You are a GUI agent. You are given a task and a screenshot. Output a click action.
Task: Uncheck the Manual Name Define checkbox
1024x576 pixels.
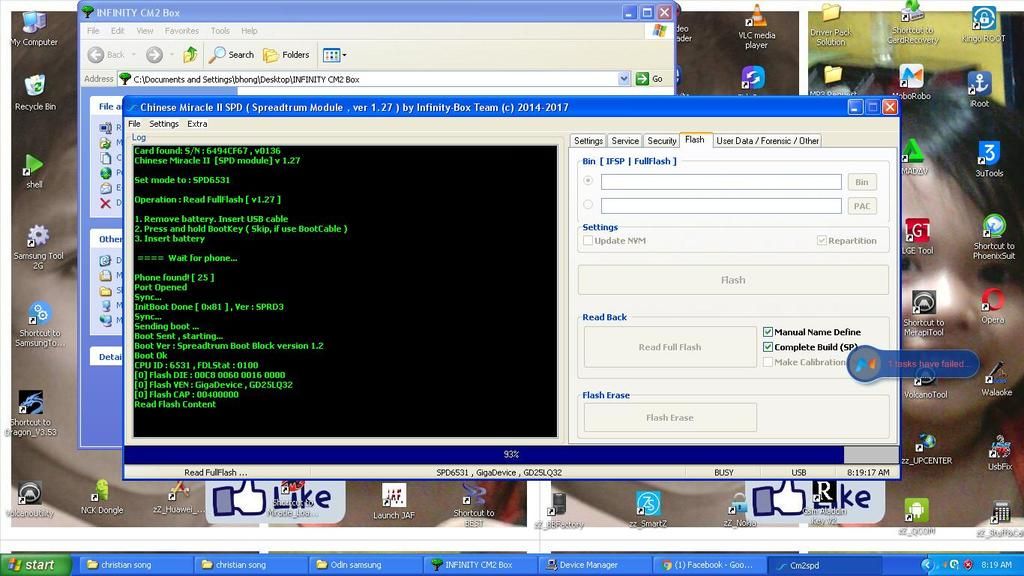coord(768,332)
